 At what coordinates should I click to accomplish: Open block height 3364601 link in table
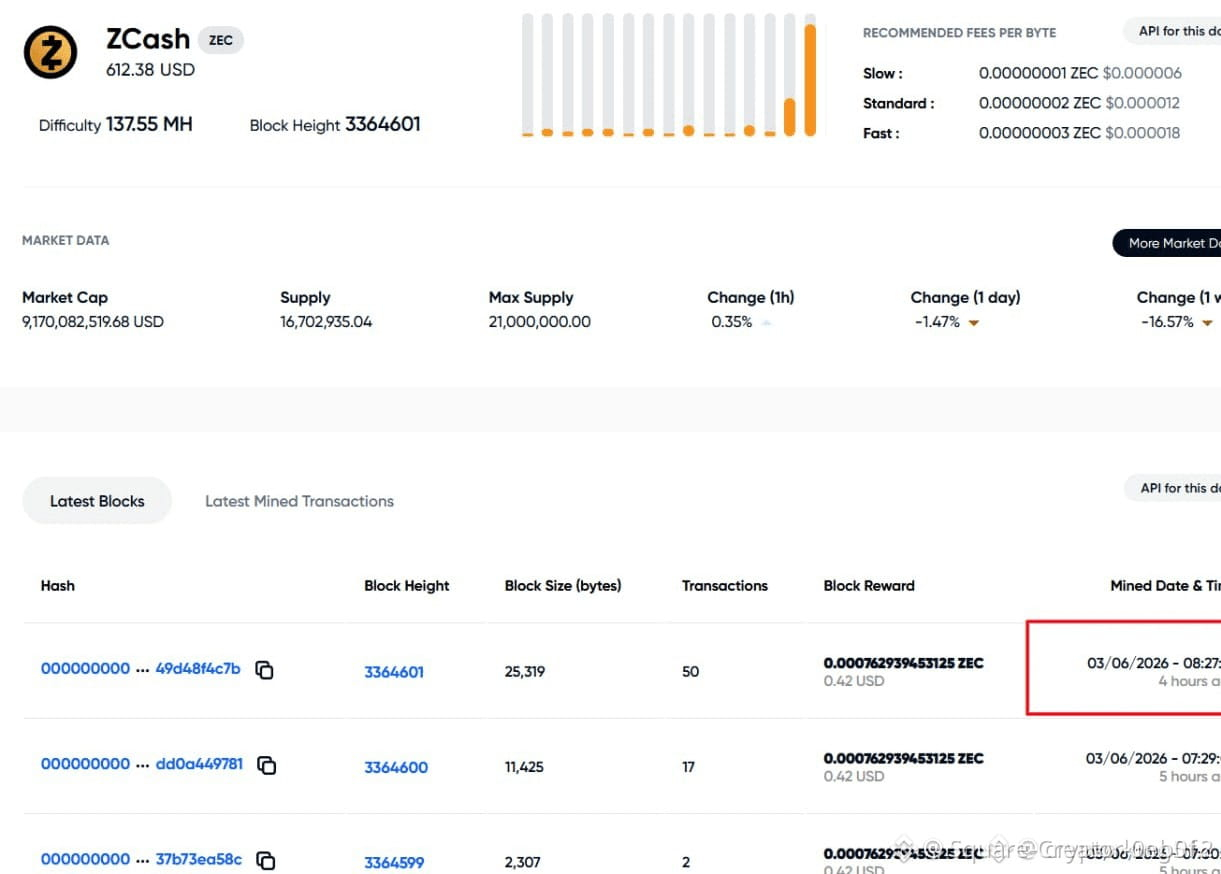pos(394,672)
